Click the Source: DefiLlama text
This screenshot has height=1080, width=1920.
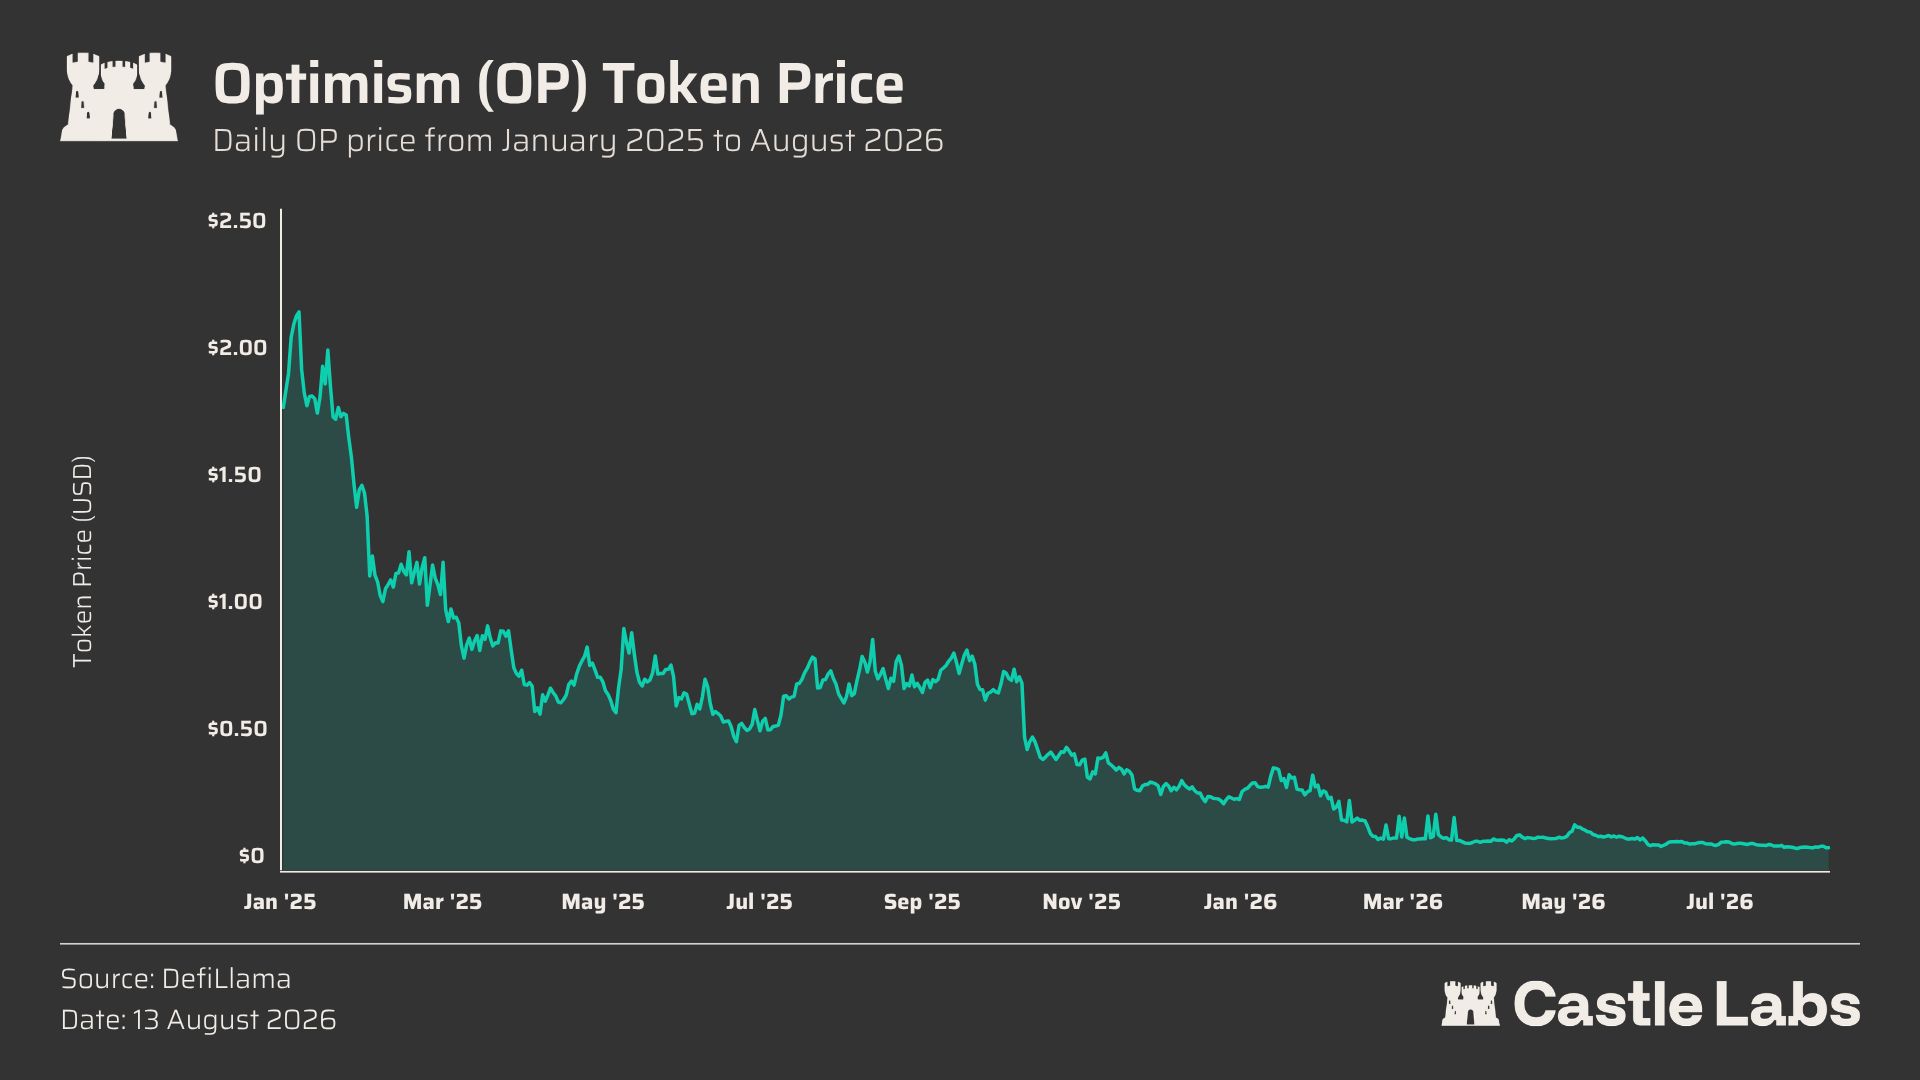pyautogui.click(x=176, y=978)
